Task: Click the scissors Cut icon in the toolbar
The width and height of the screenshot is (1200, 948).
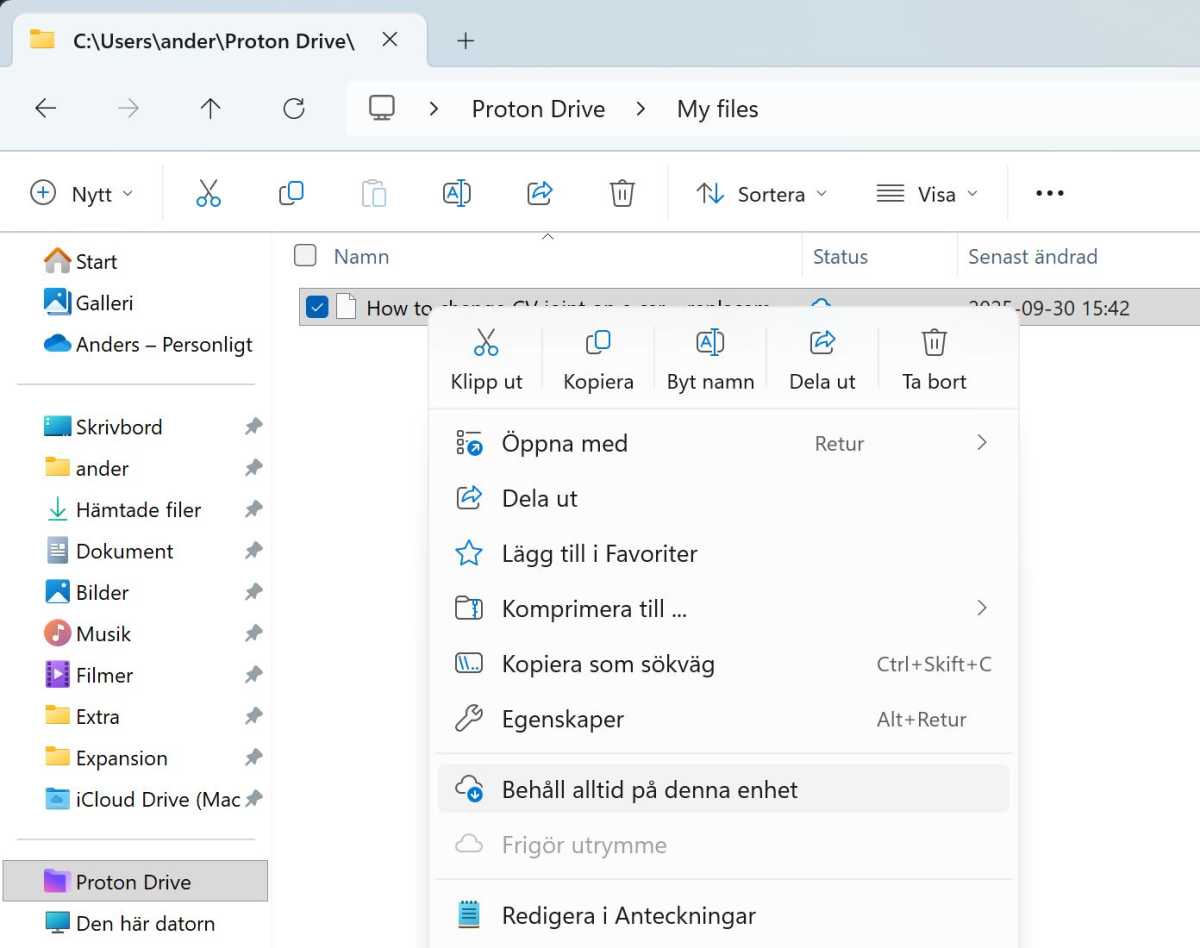Action: [208, 193]
